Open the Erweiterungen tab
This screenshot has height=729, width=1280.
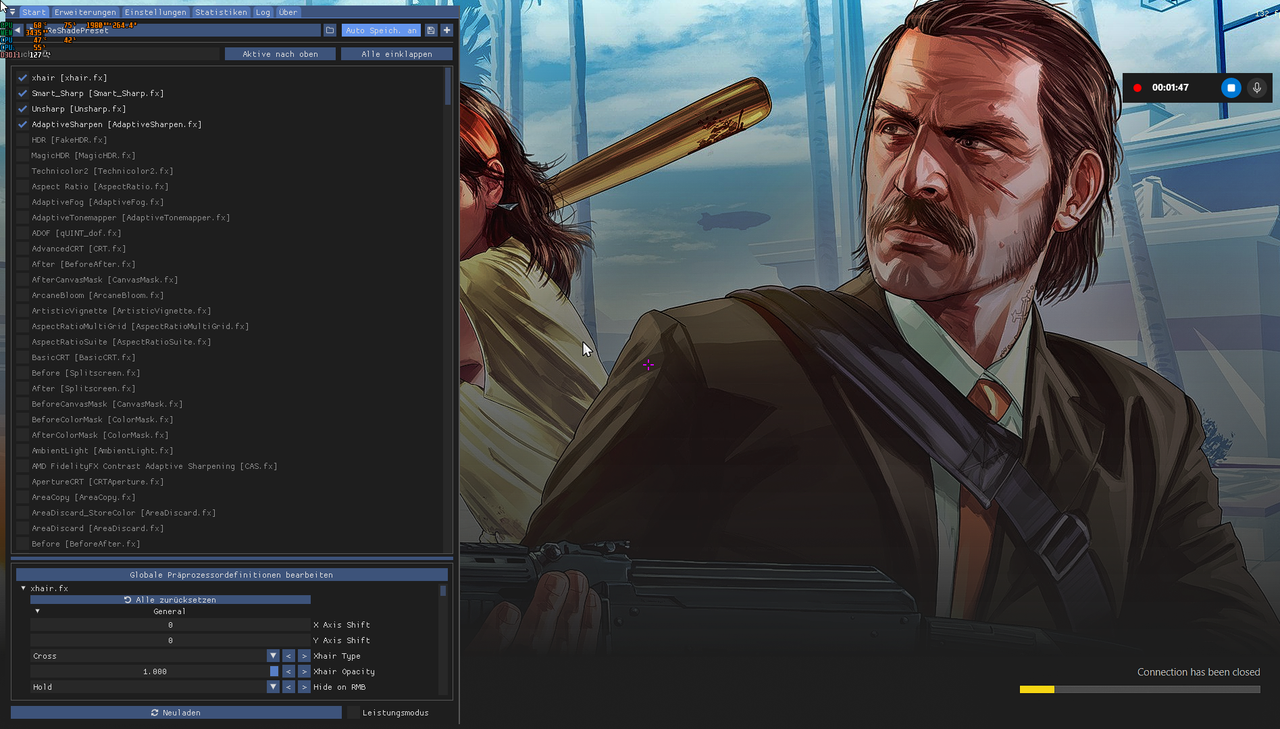(85, 12)
